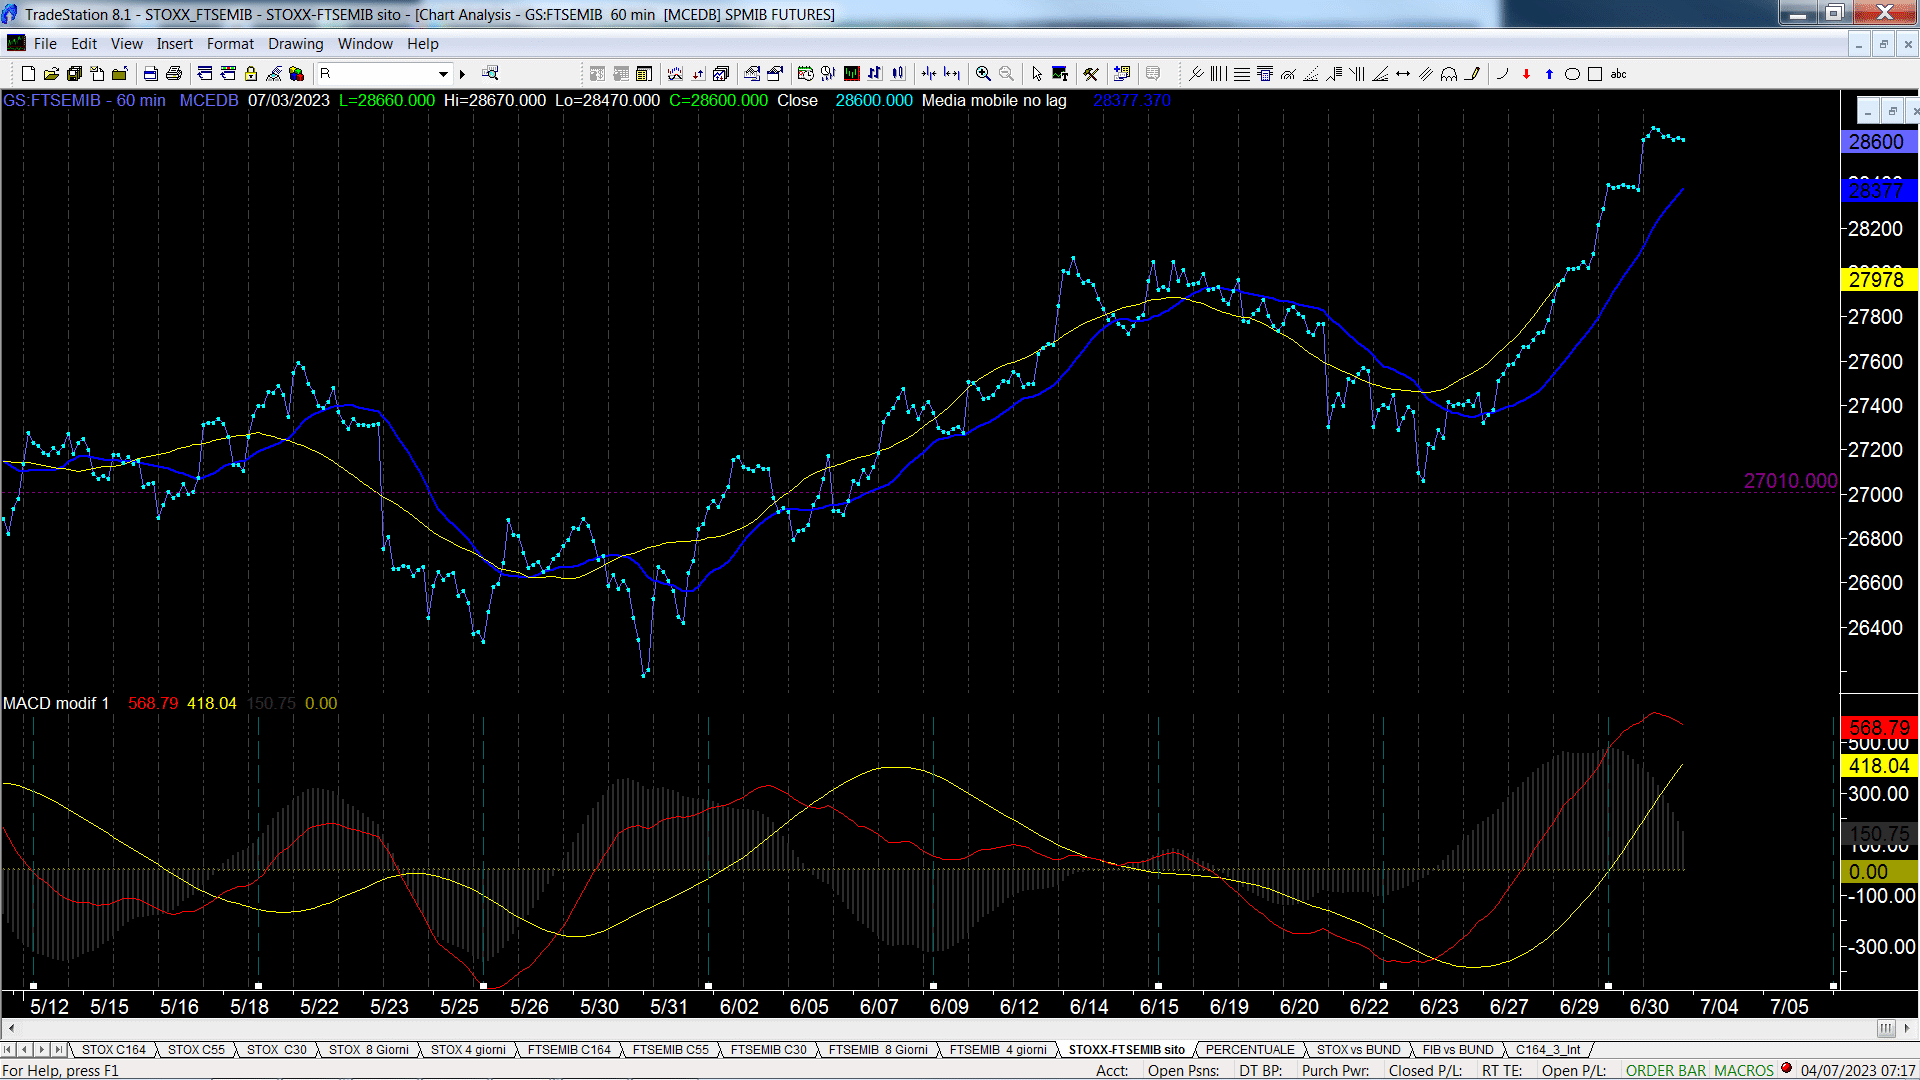Open the symbol R dropdown arrow
The image size is (1920, 1080).
tap(443, 74)
